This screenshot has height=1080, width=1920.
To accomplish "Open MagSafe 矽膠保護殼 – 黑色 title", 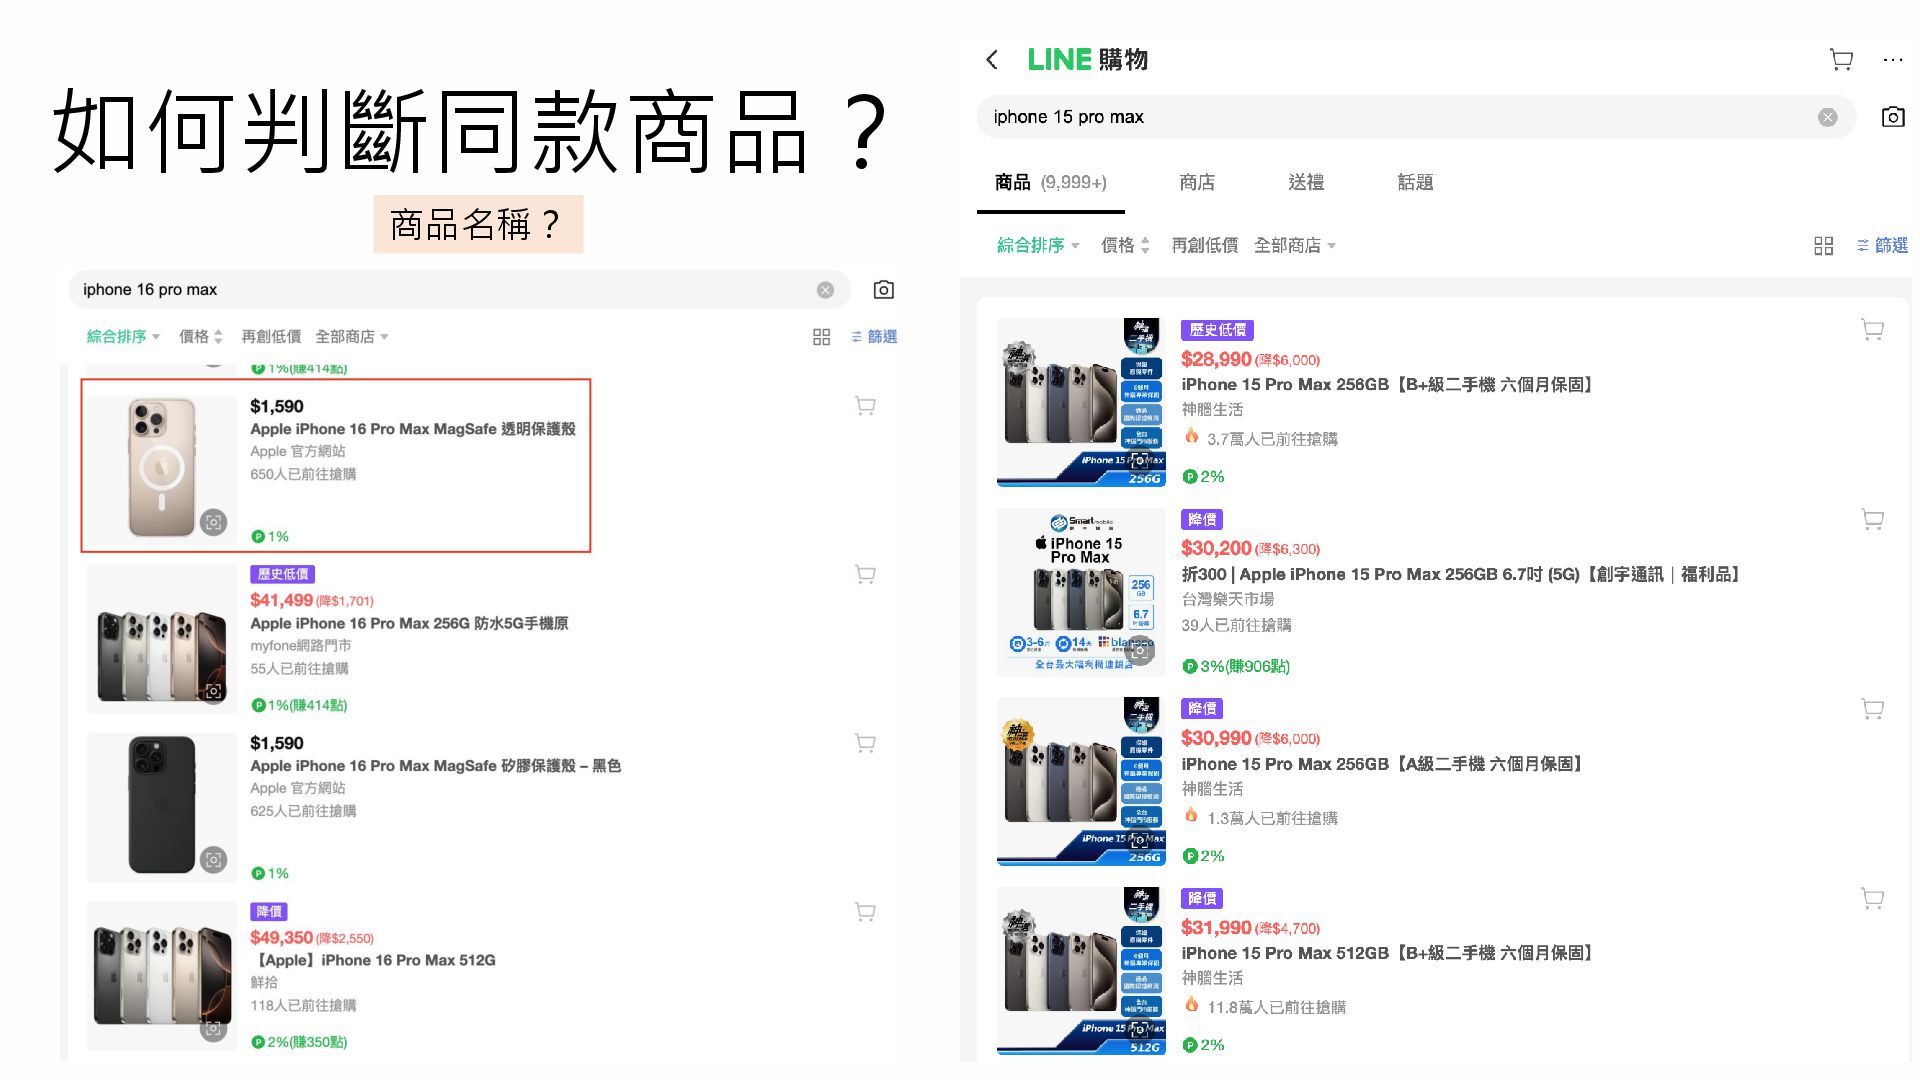I will (x=435, y=766).
